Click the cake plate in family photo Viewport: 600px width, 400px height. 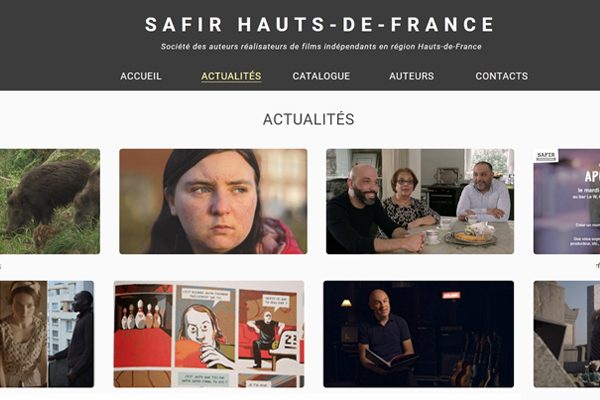(x=470, y=235)
